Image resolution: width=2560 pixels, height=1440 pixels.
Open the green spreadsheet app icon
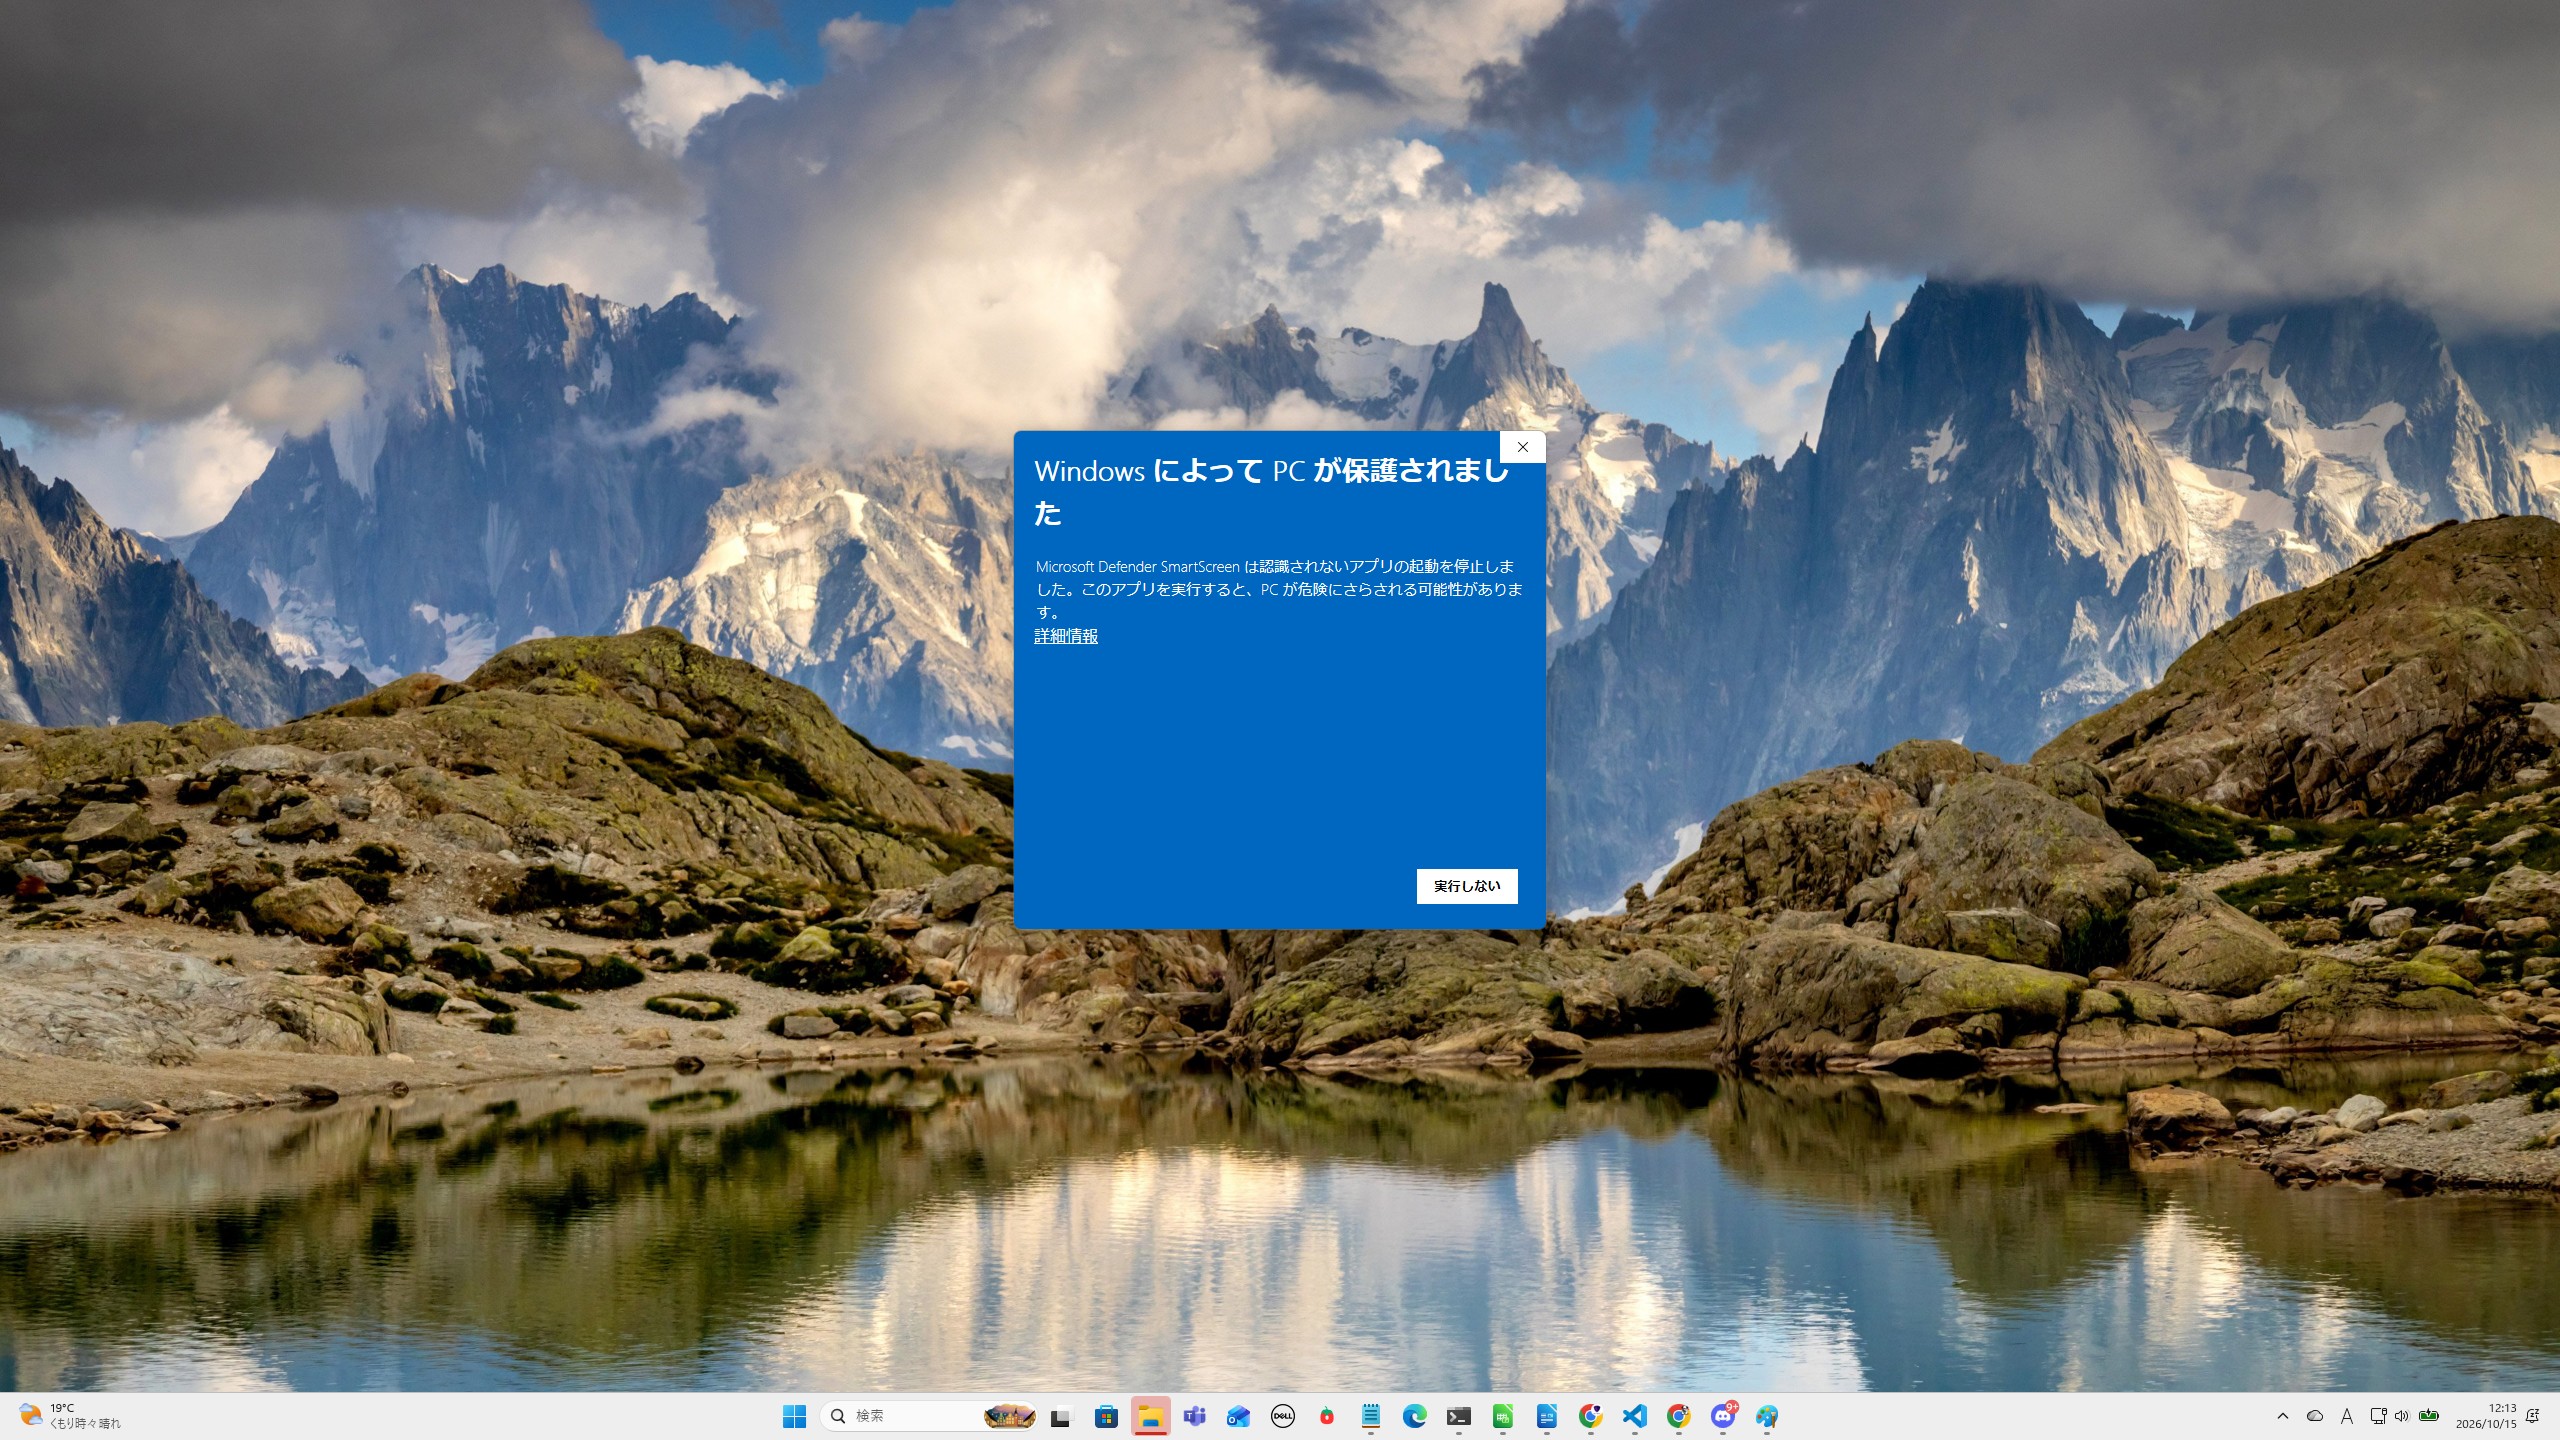coord(1503,1416)
